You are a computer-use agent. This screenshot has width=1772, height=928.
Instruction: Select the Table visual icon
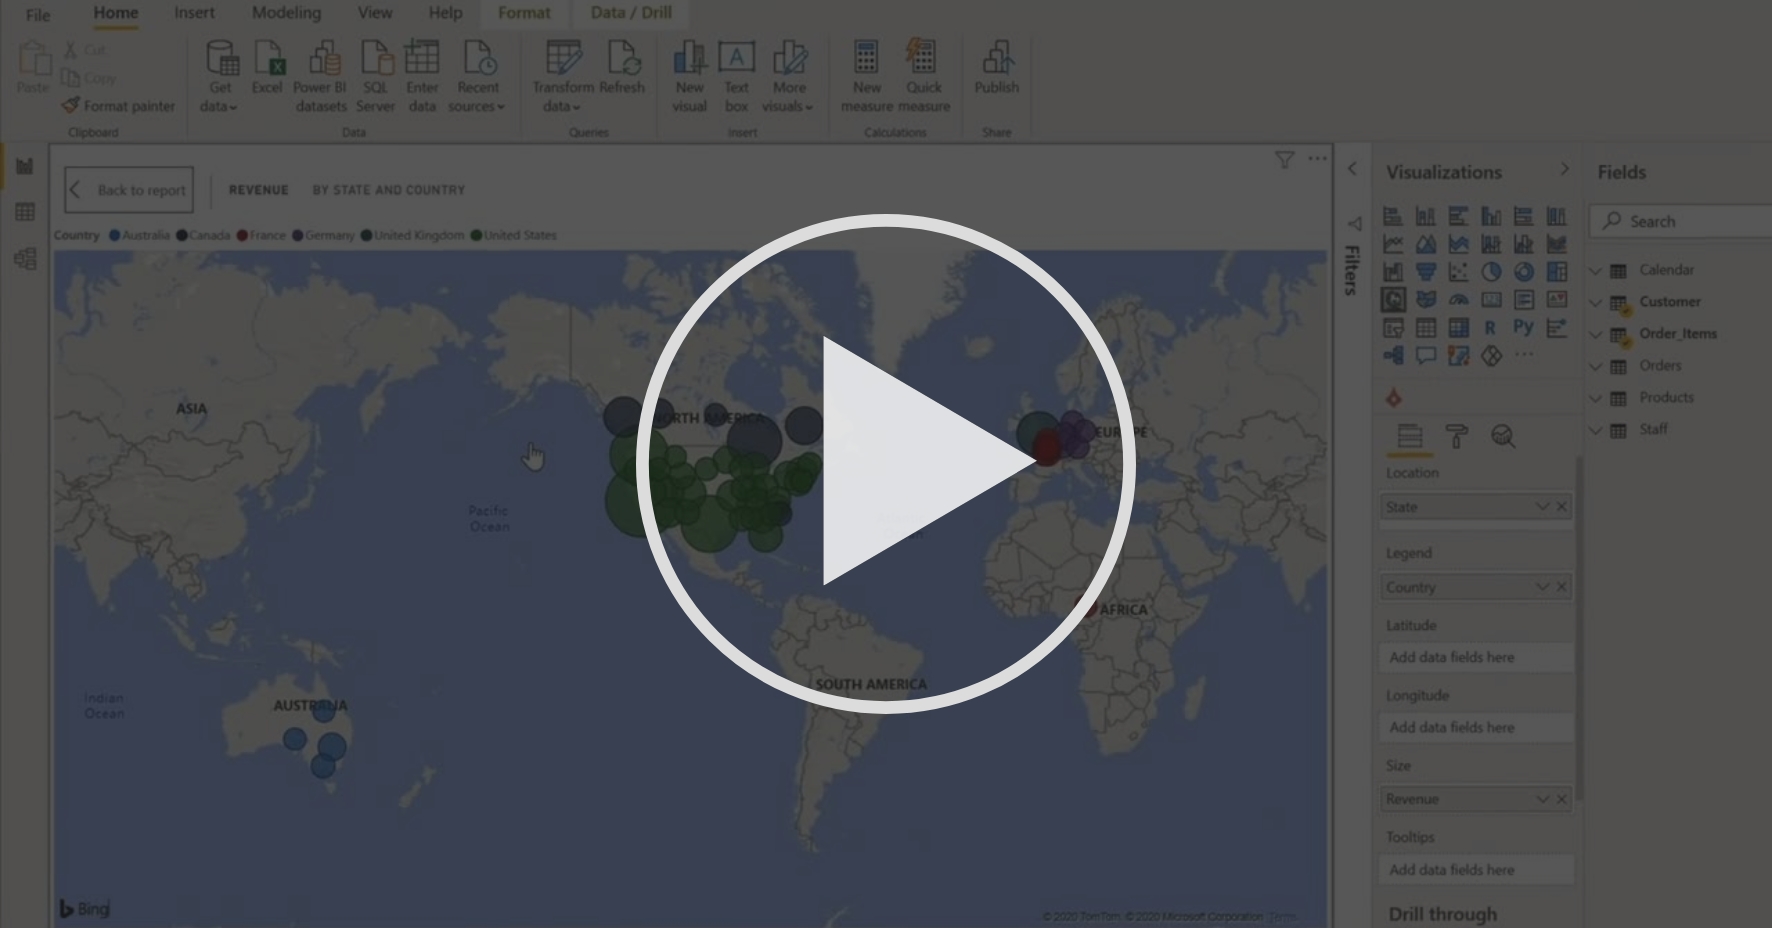tap(1426, 326)
